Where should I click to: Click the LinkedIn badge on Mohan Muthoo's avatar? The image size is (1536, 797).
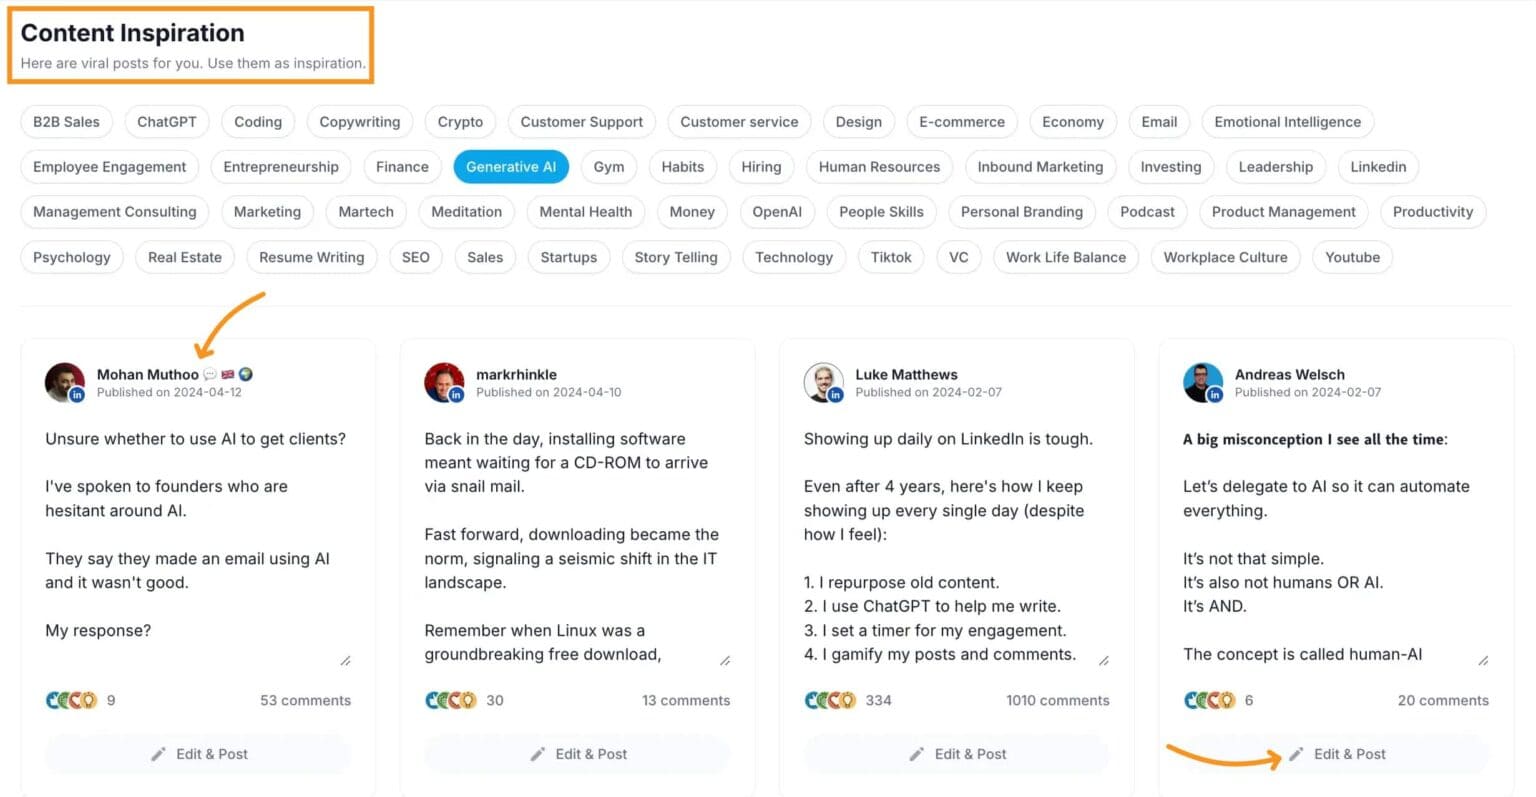click(76, 392)
